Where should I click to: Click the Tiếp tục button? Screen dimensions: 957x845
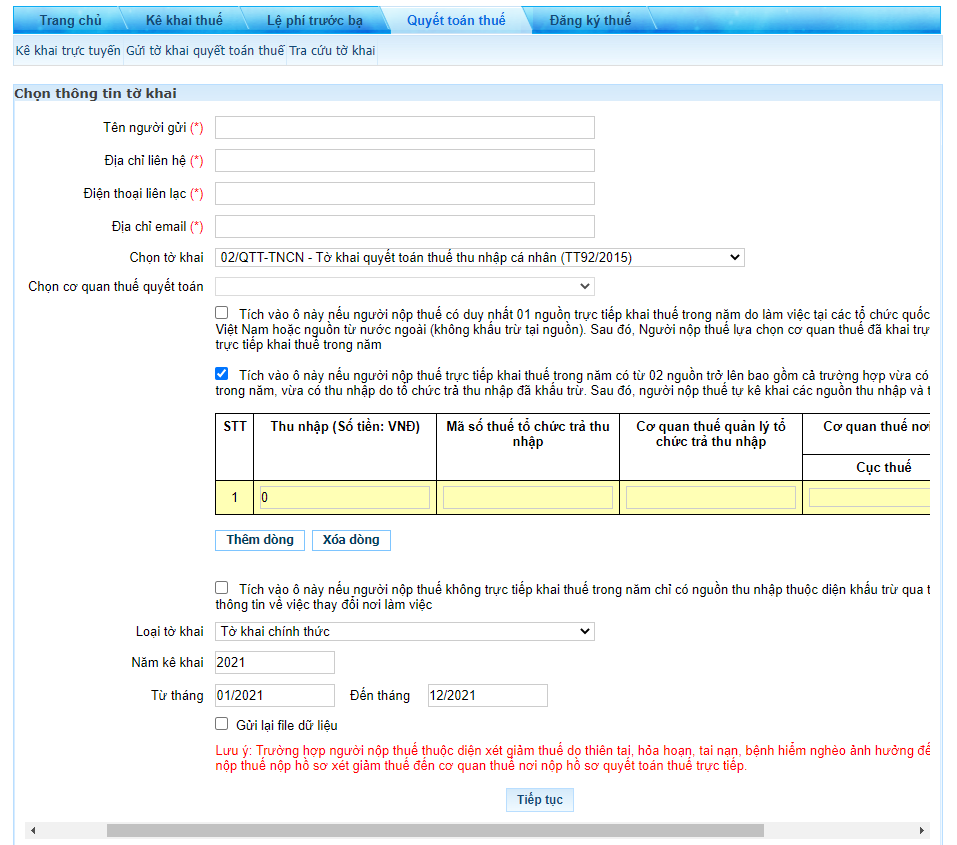(540, 800)
